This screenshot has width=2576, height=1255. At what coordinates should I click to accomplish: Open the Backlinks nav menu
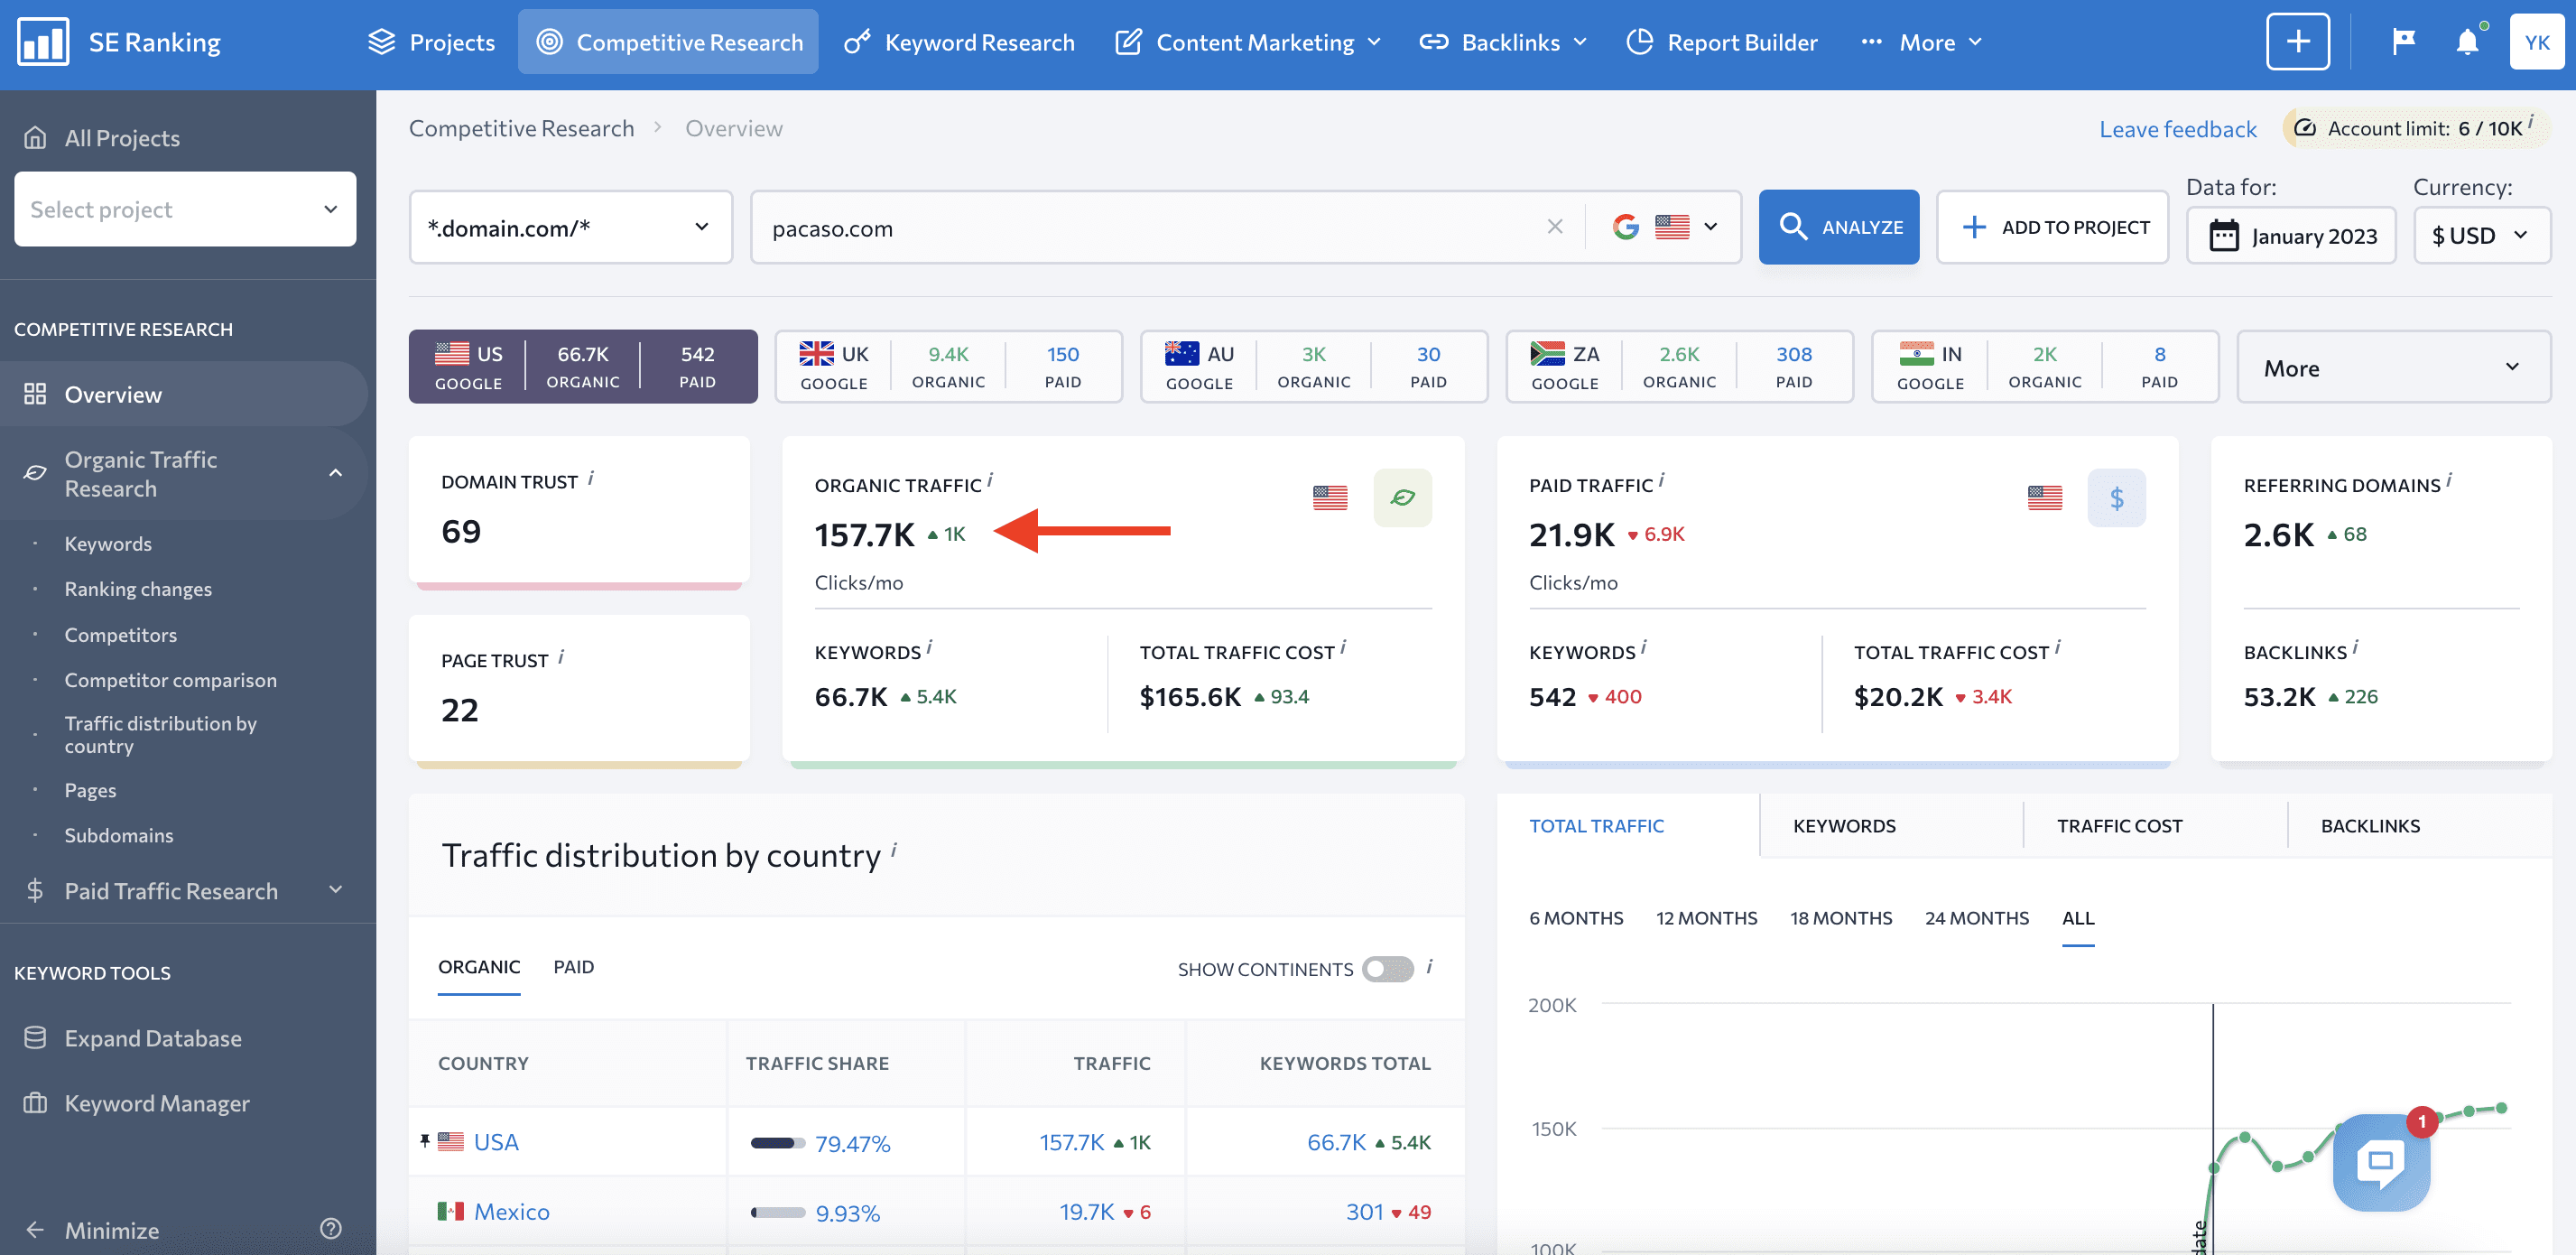(x=1503, y=42)
